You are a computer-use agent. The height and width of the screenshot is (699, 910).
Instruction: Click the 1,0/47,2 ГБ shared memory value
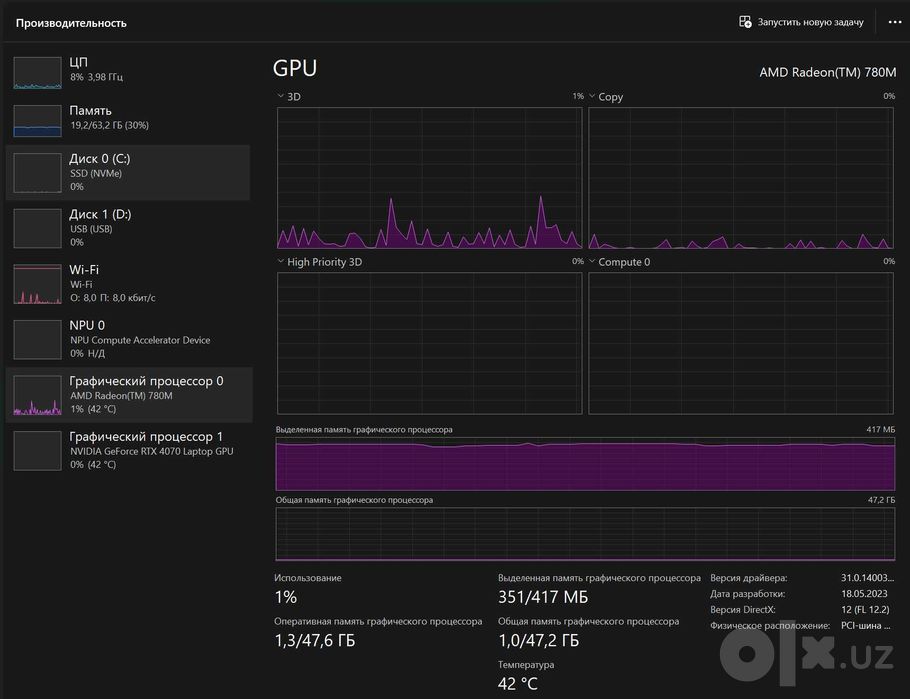click(539, 640)
